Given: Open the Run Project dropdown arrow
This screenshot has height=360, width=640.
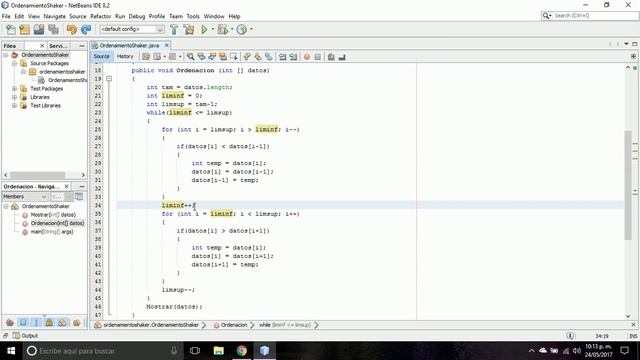Looking at the screenshot, I should [213, 29].
